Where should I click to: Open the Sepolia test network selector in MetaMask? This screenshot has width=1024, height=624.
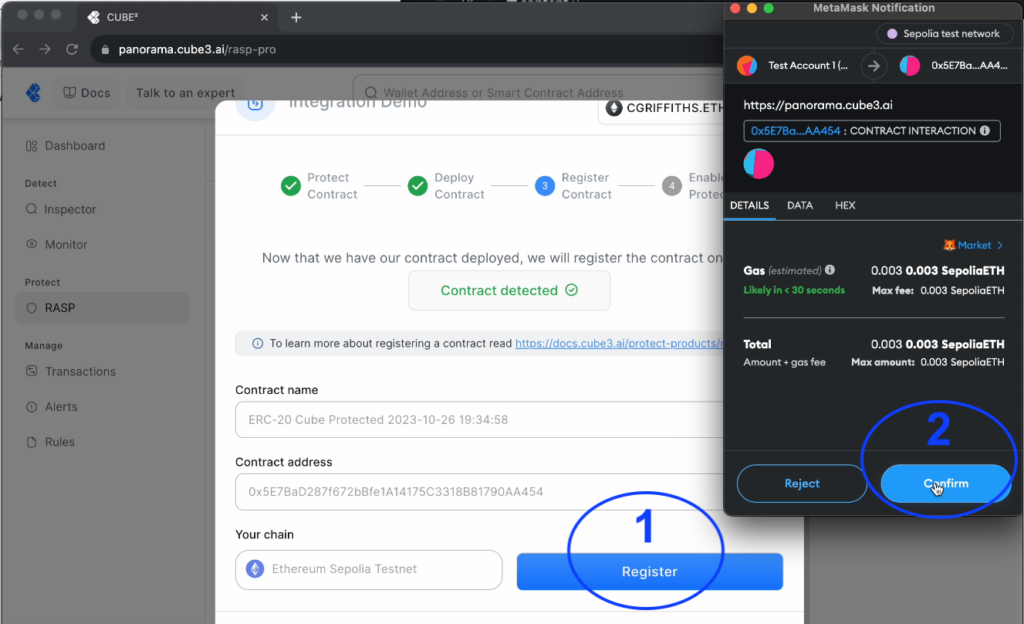click(944, 34)
